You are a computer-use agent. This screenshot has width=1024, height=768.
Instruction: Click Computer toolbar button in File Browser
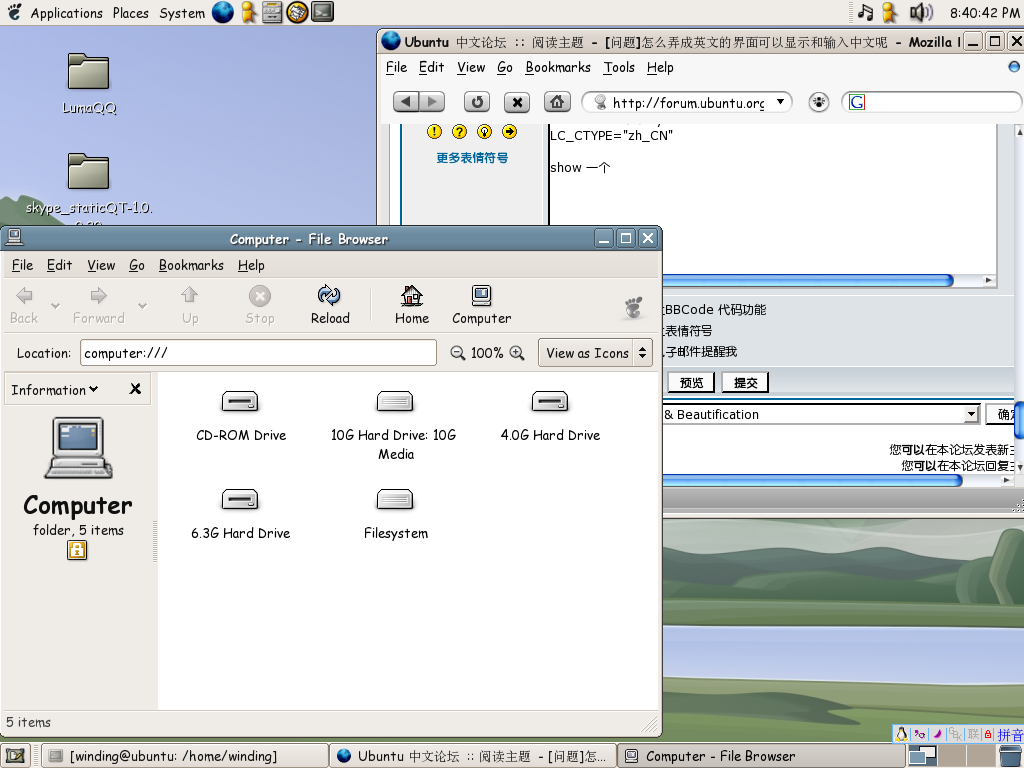[481, 304]
